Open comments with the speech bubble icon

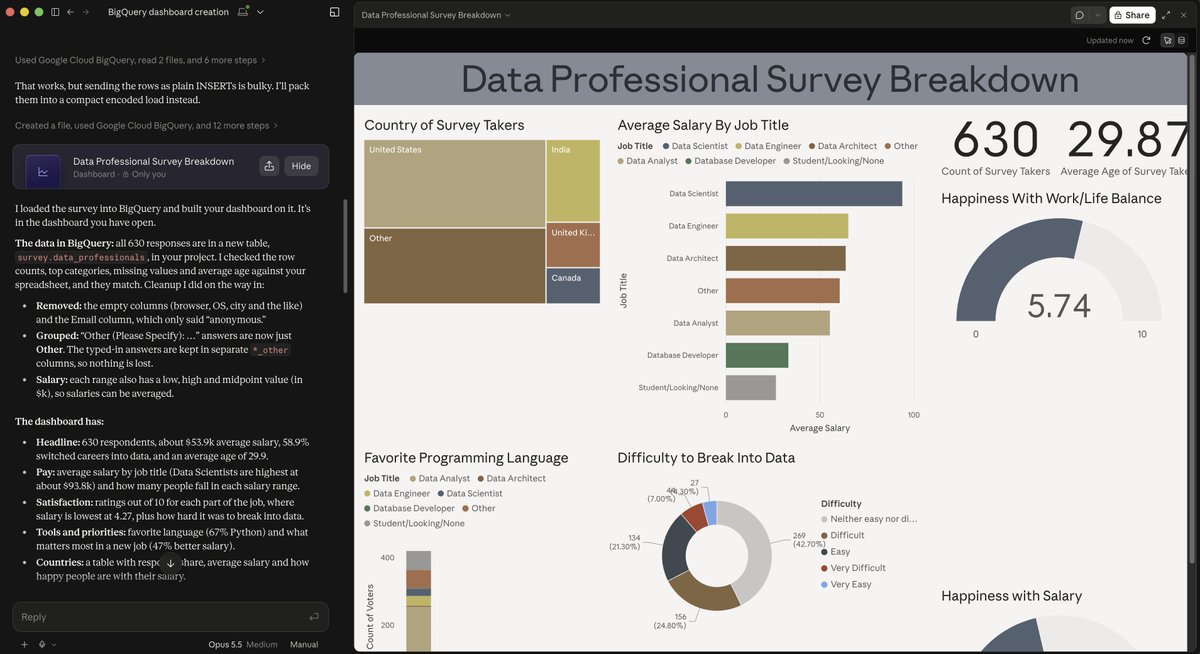(1080, 15)
